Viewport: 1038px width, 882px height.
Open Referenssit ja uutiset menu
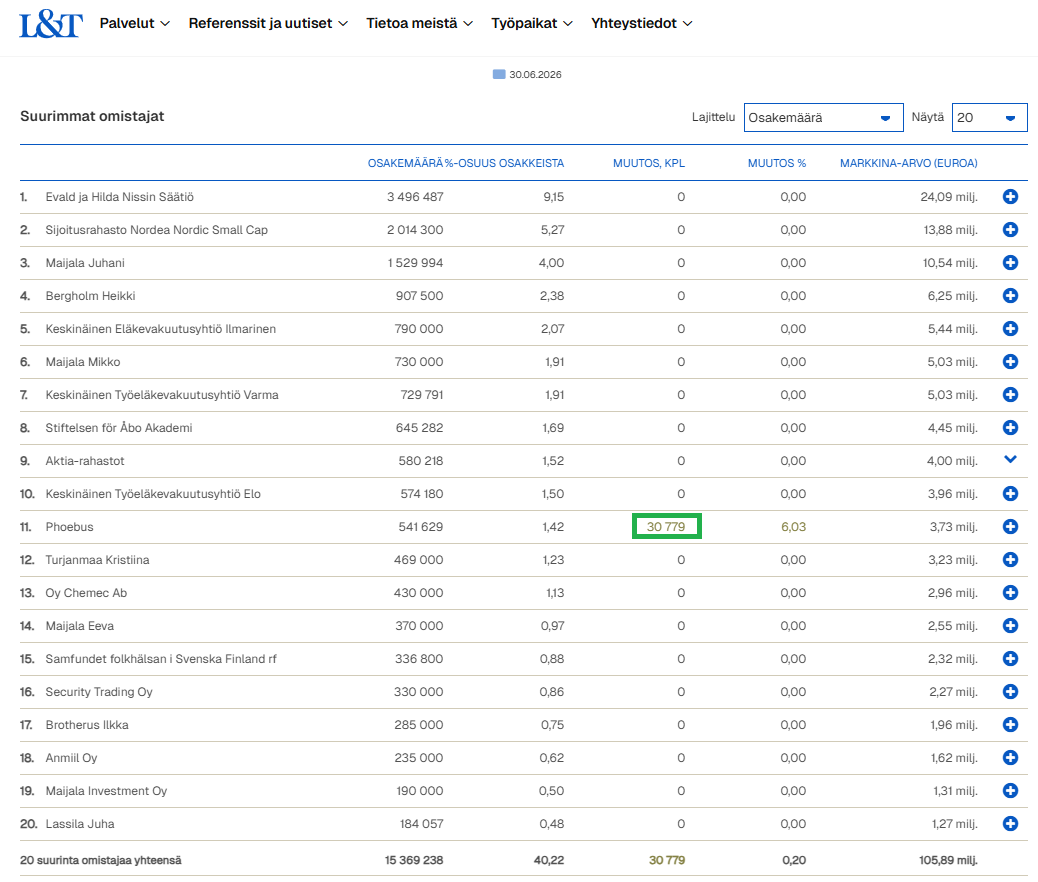tap(268, 23)
